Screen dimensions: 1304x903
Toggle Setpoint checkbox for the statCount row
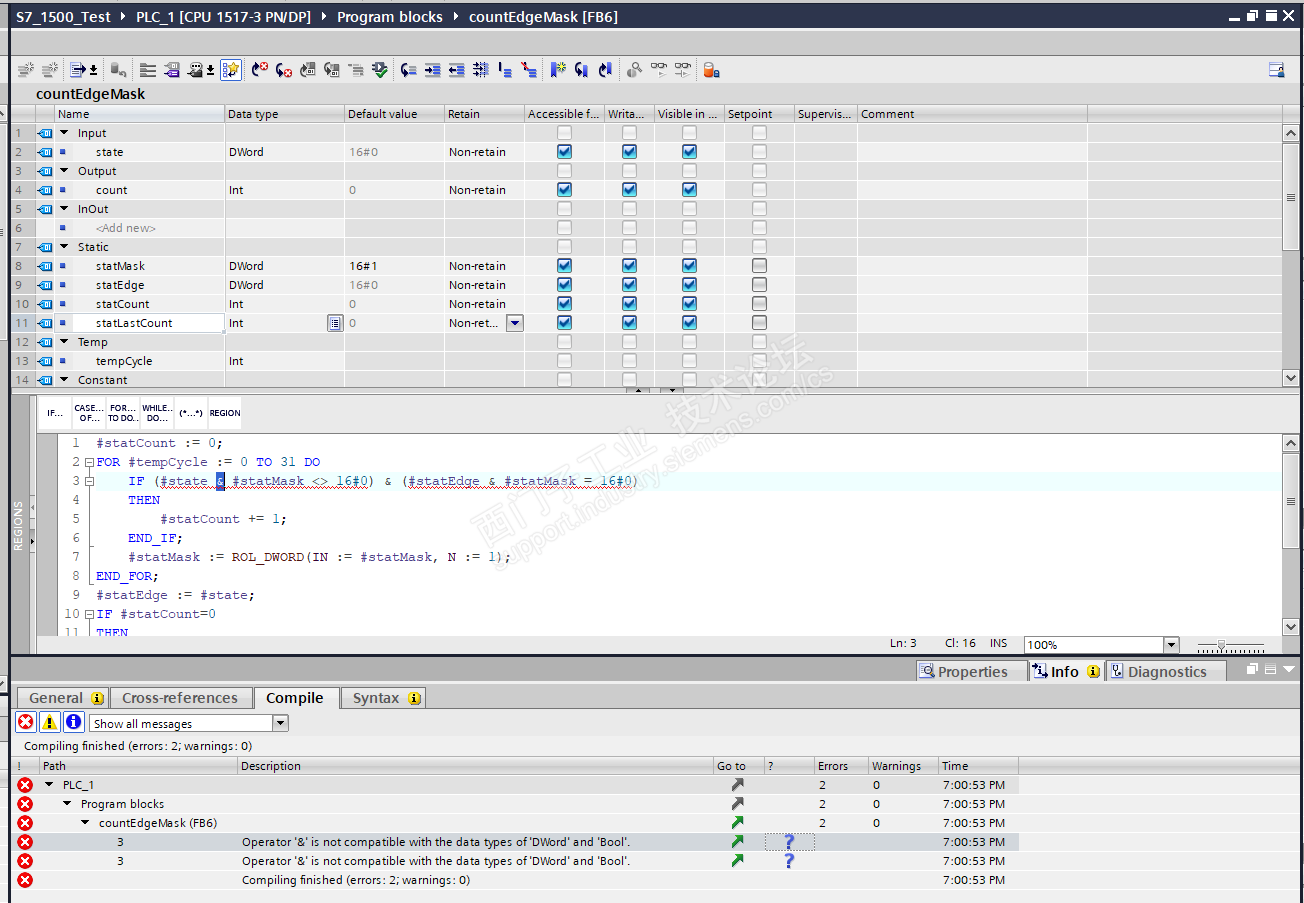point(759,304)
